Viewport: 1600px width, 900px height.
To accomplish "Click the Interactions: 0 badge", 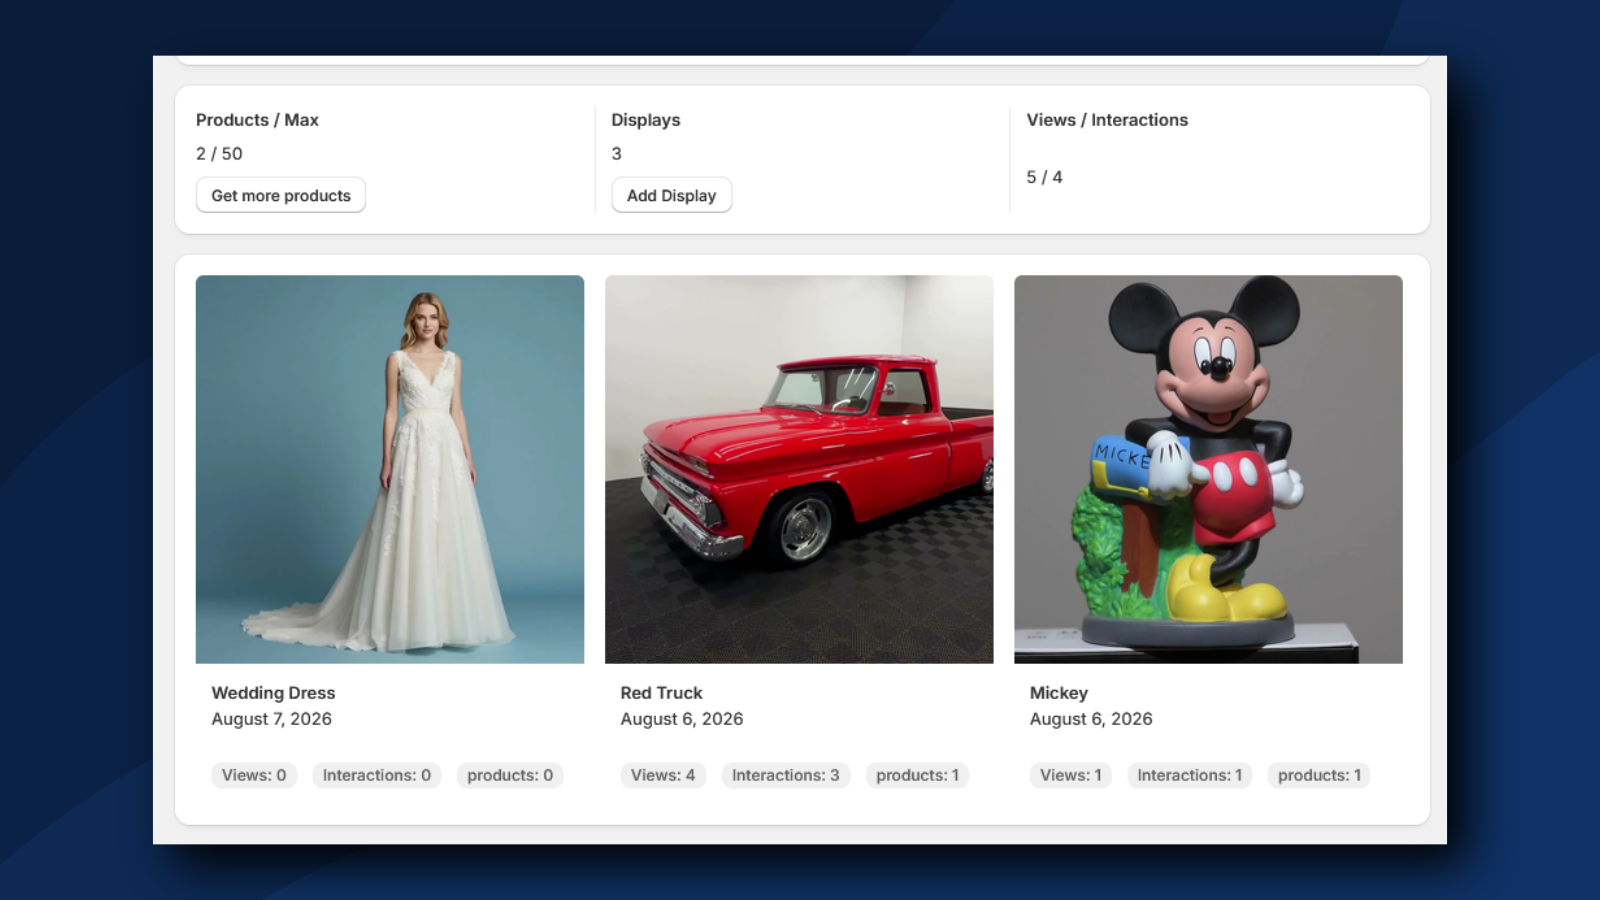I will point(377,775).
